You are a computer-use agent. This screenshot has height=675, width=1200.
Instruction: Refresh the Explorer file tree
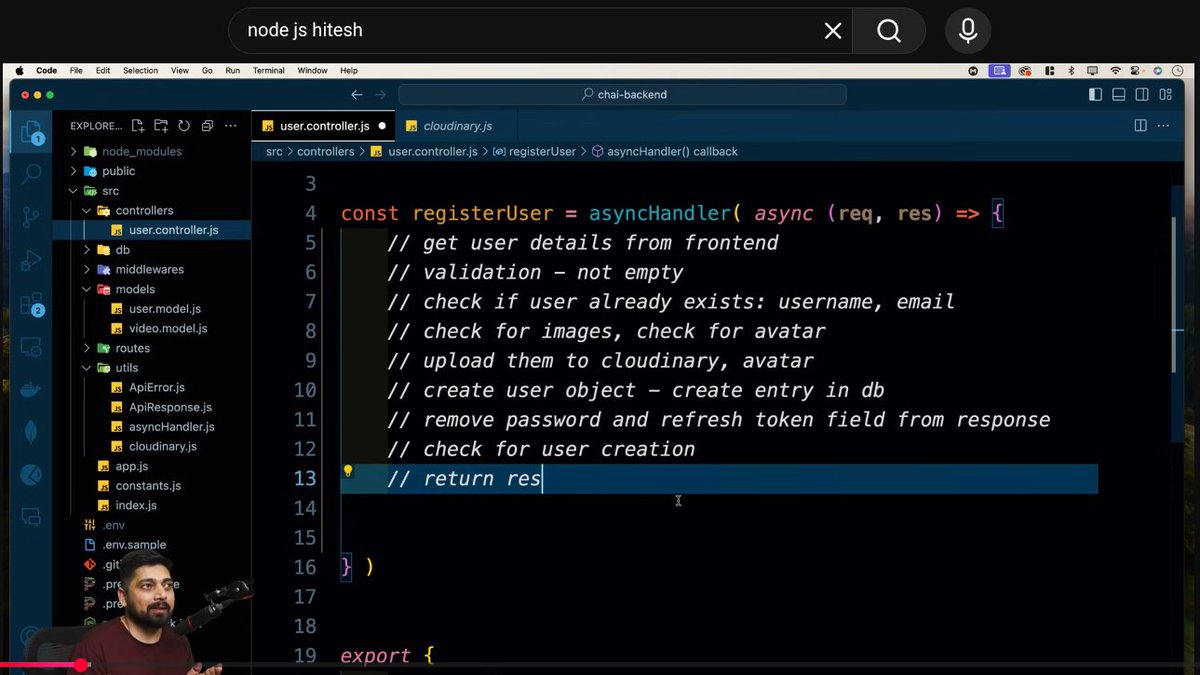pyautogui.click(x=184, y=126)
